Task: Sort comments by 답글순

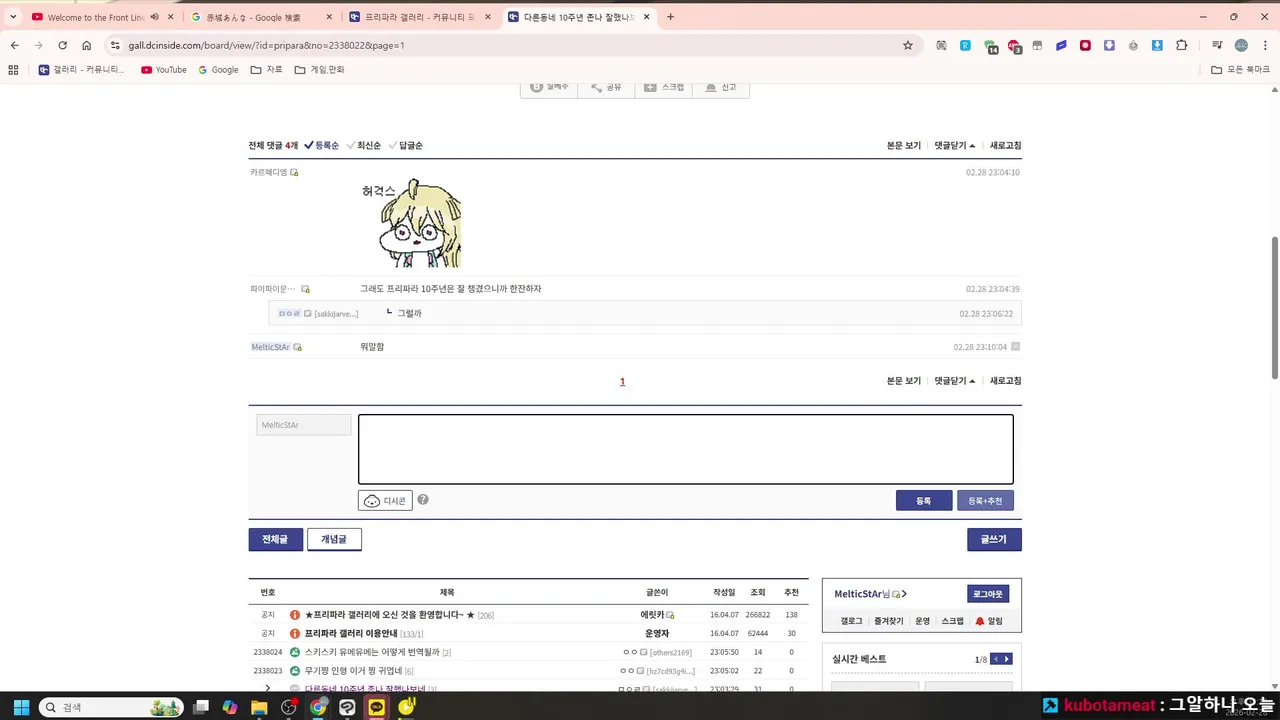Action: click(x=406, y=145)
